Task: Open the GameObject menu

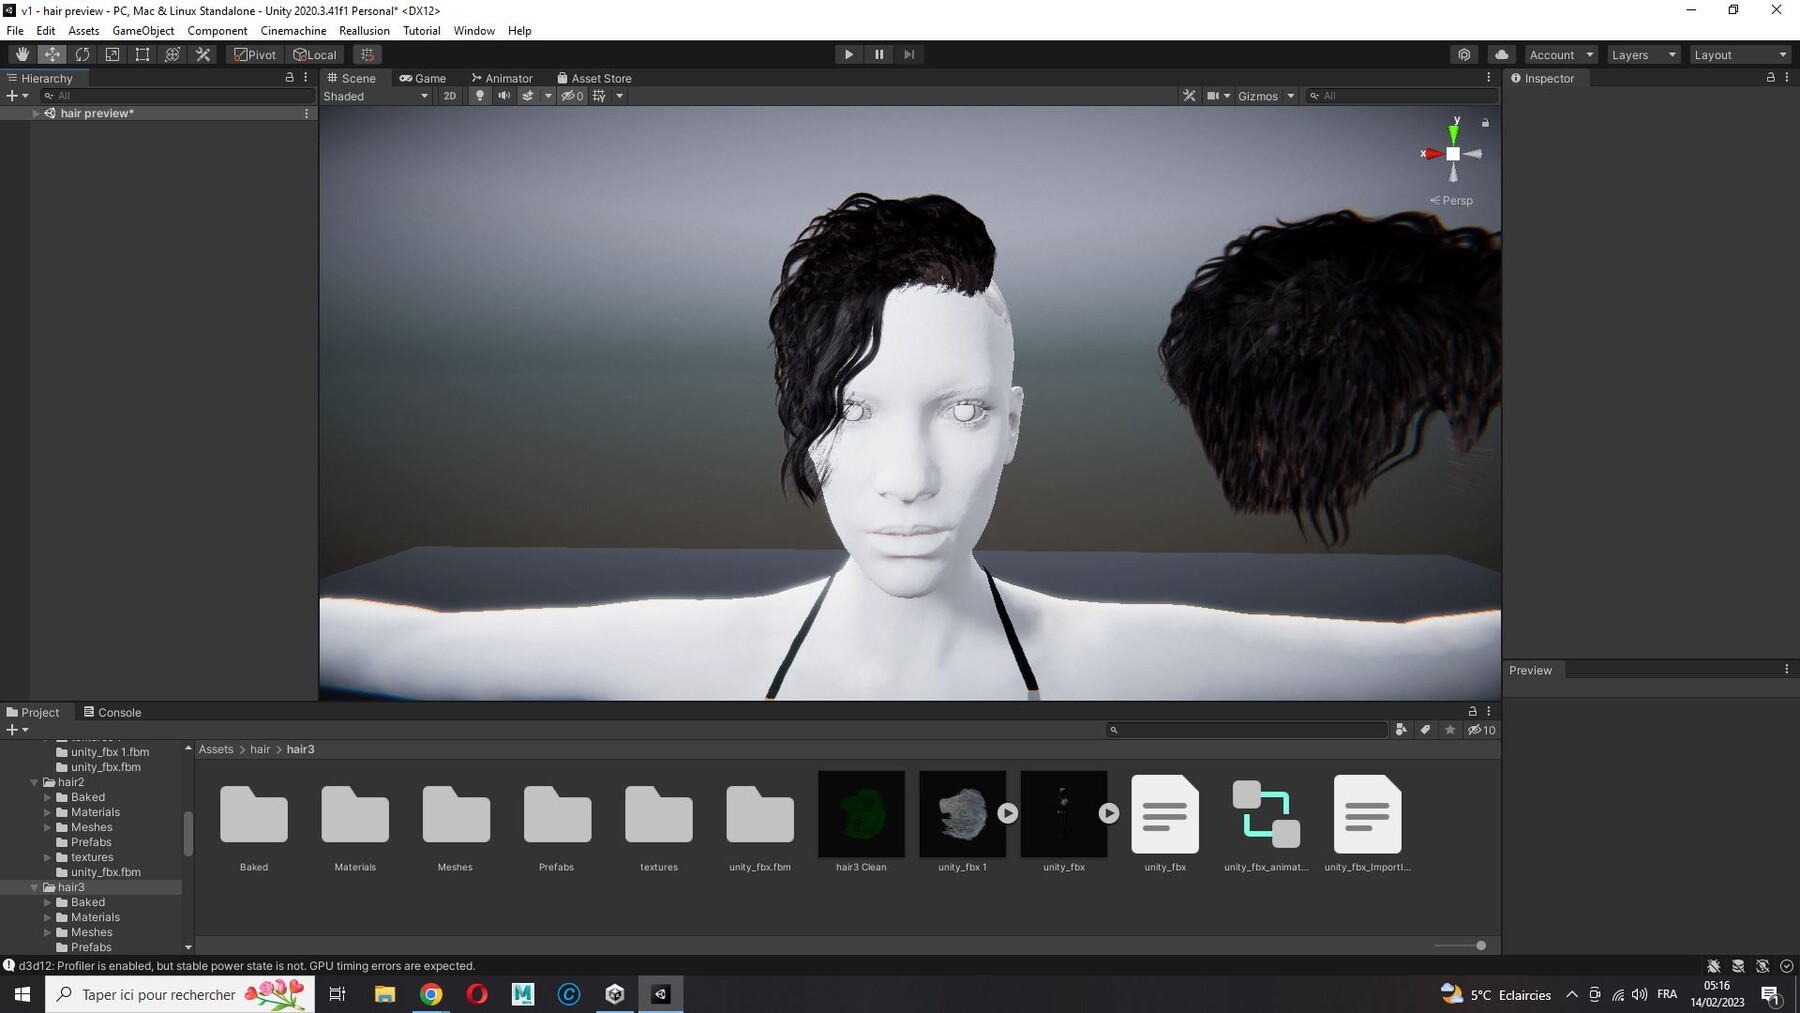Action: click(143, 31)
